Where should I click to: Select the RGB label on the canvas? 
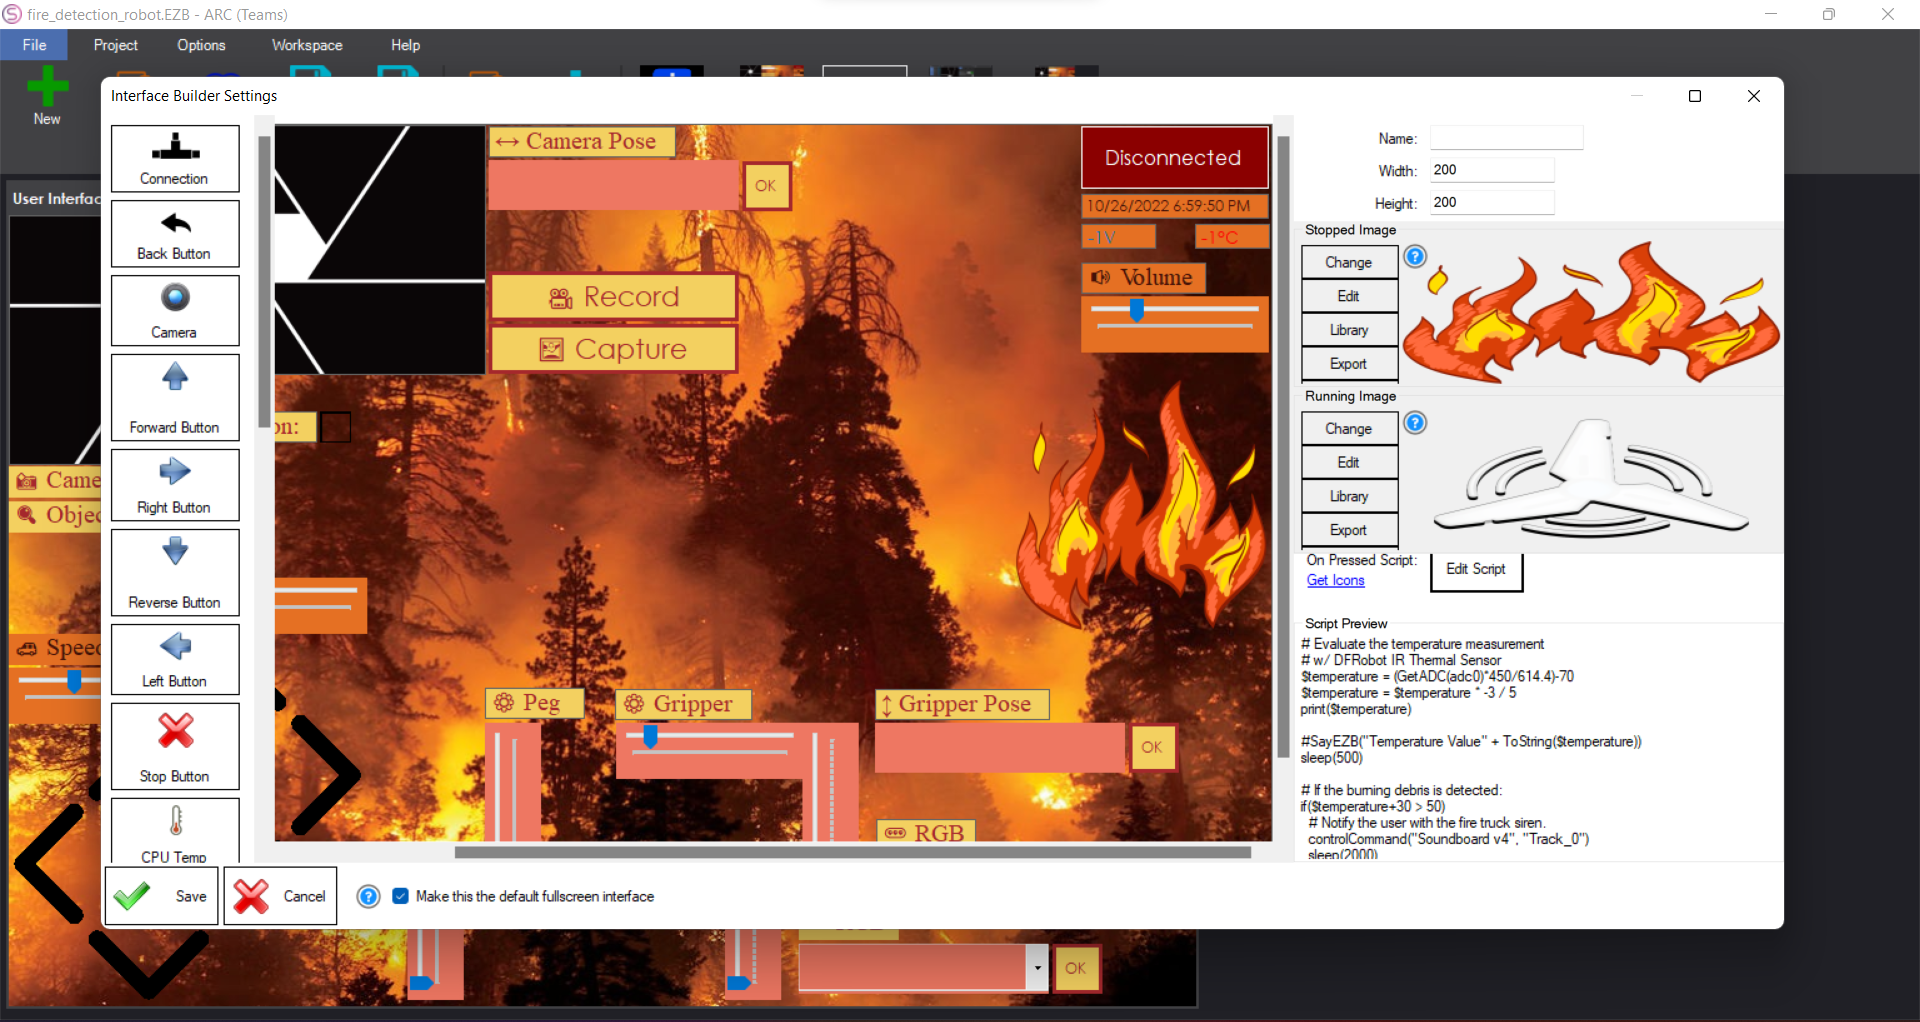pos(926,832)
